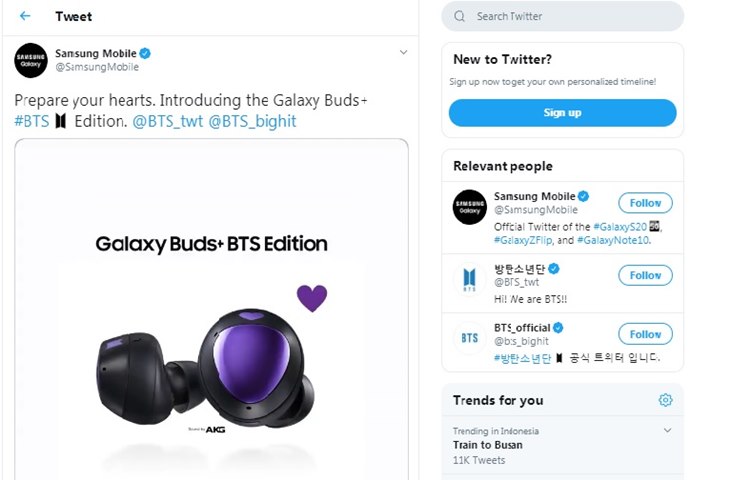Open the #BTS hashtag link in the tweet
The width and height of the screenshot is (730, 480).
(x=32, y=122)
